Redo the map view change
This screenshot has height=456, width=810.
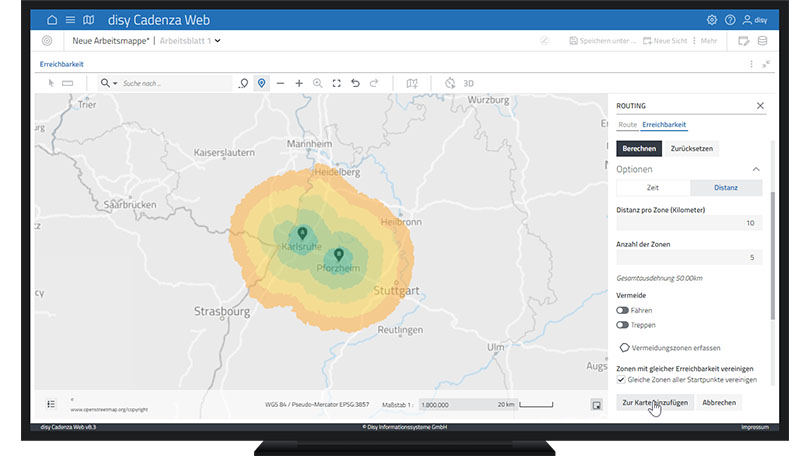[x=374, y=83]
